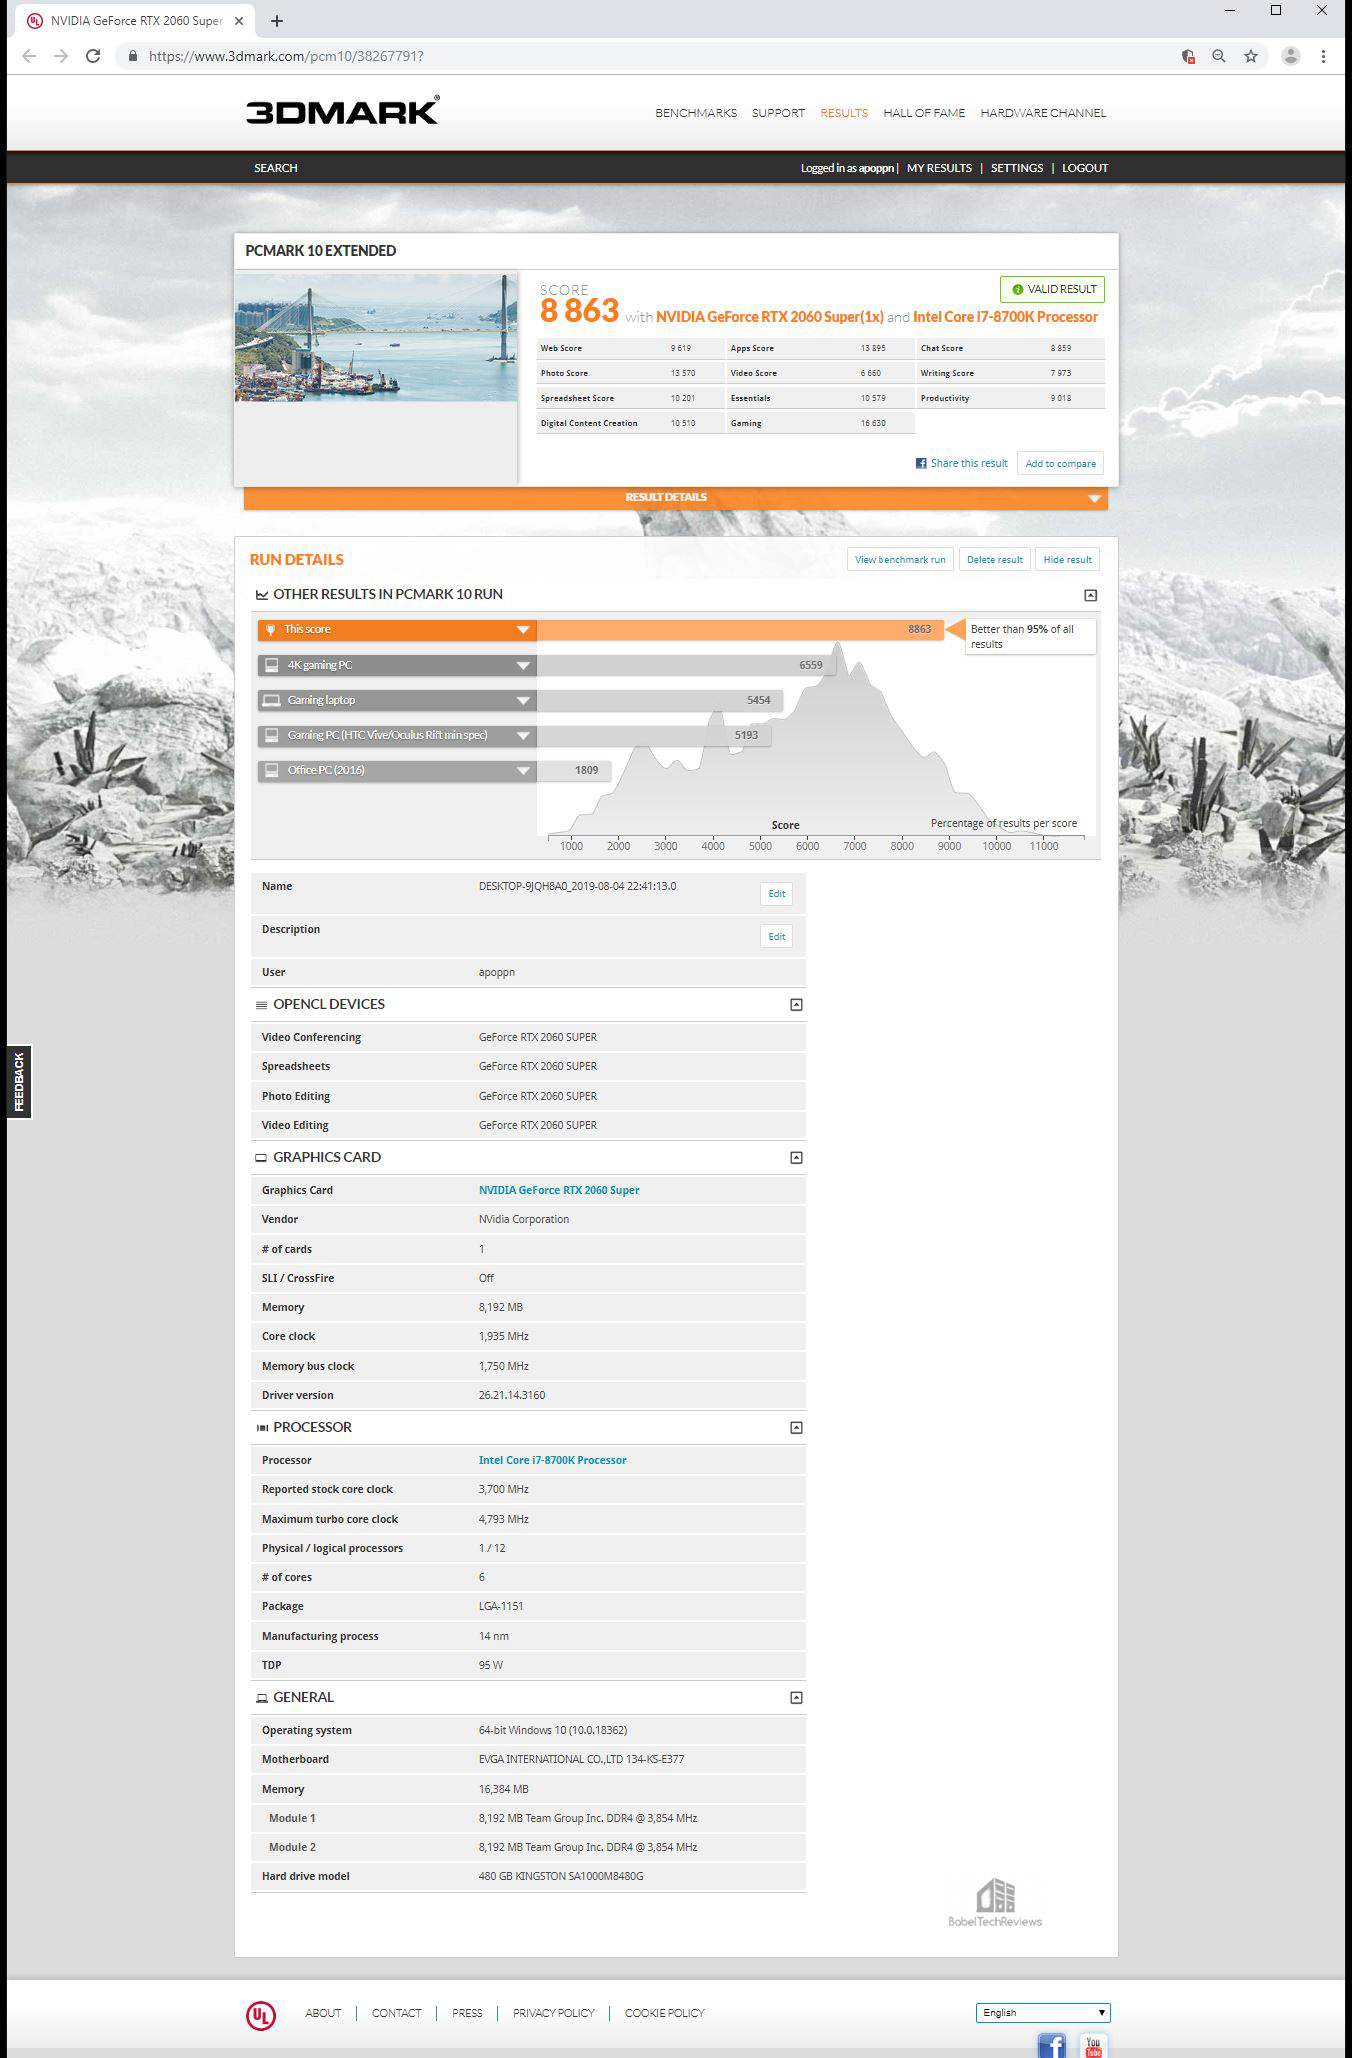Open Intel Core i7-8700K Processor link in Processor row

(553, 1460)
